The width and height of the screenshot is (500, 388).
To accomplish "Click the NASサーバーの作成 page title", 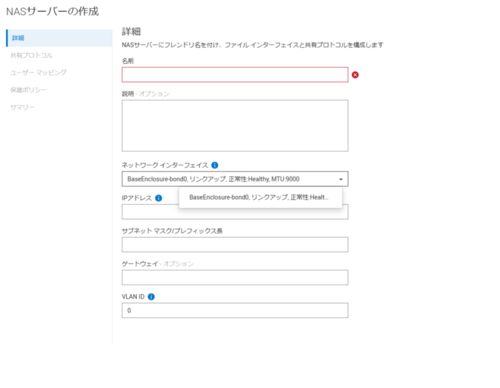I will click(x=53, y=12).
